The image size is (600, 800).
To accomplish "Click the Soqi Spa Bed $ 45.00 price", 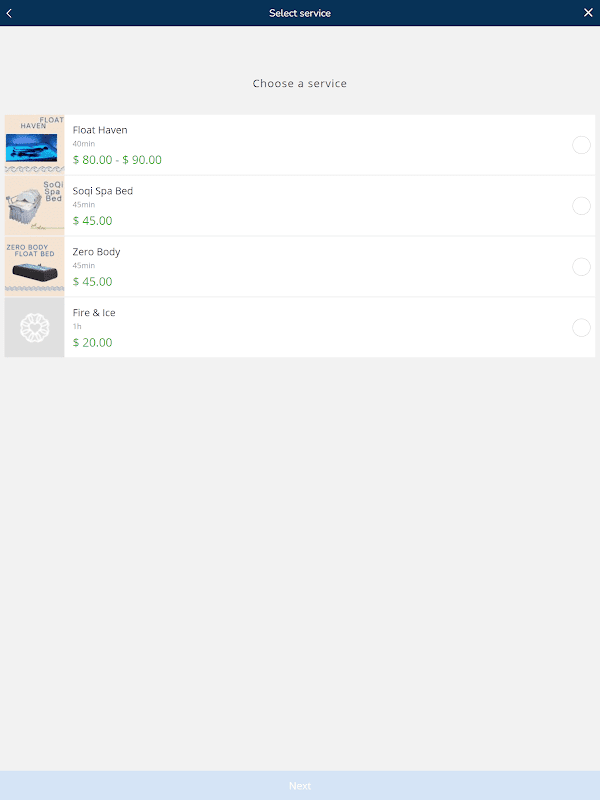I will 92,220.
